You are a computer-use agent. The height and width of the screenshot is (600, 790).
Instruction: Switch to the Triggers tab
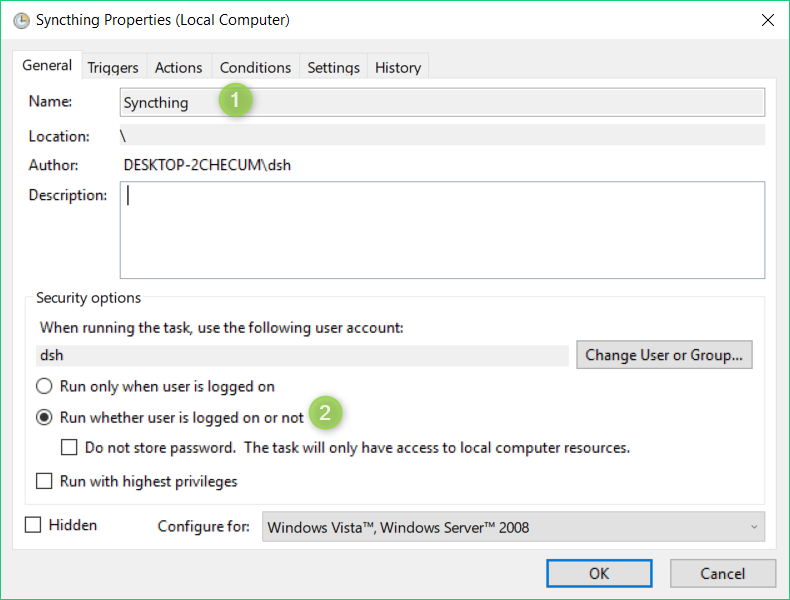[113, 68]
